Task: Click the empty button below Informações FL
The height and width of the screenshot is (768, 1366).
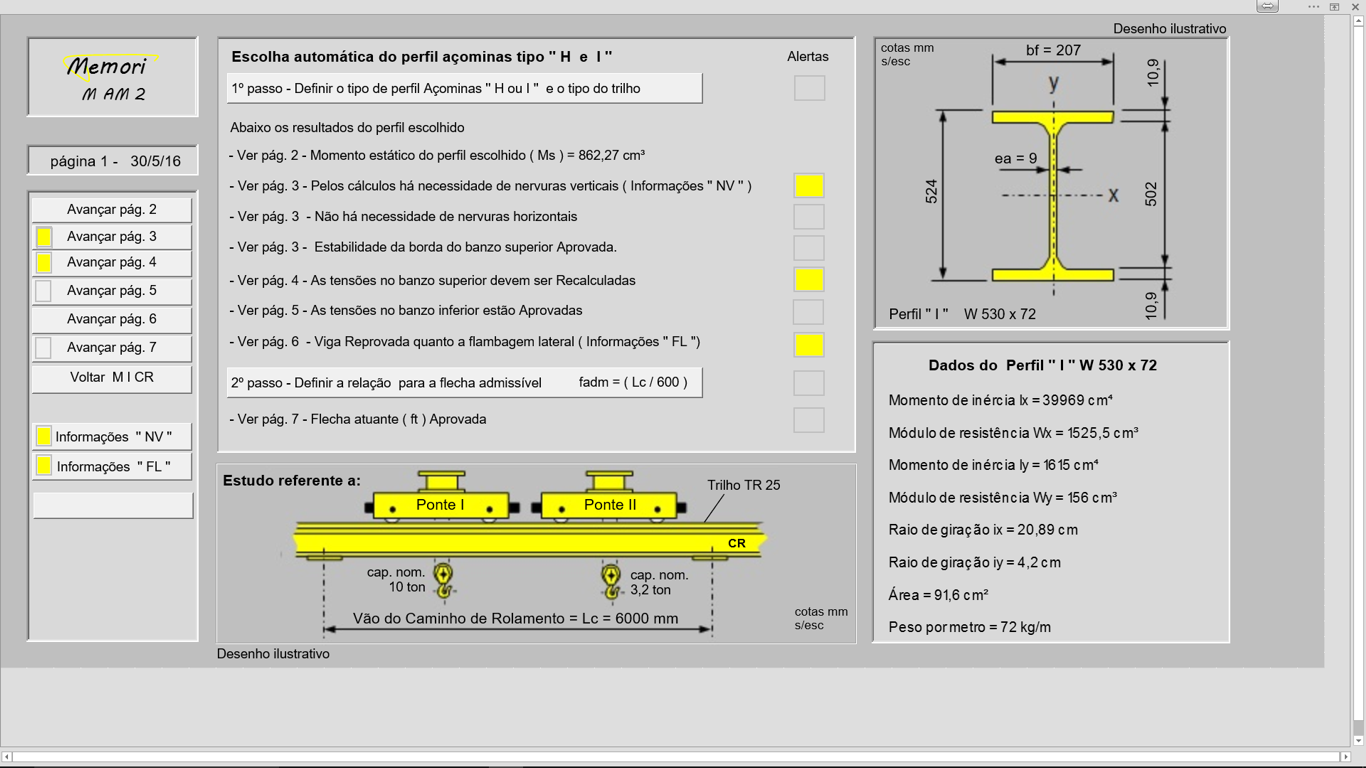Action: 113,505
